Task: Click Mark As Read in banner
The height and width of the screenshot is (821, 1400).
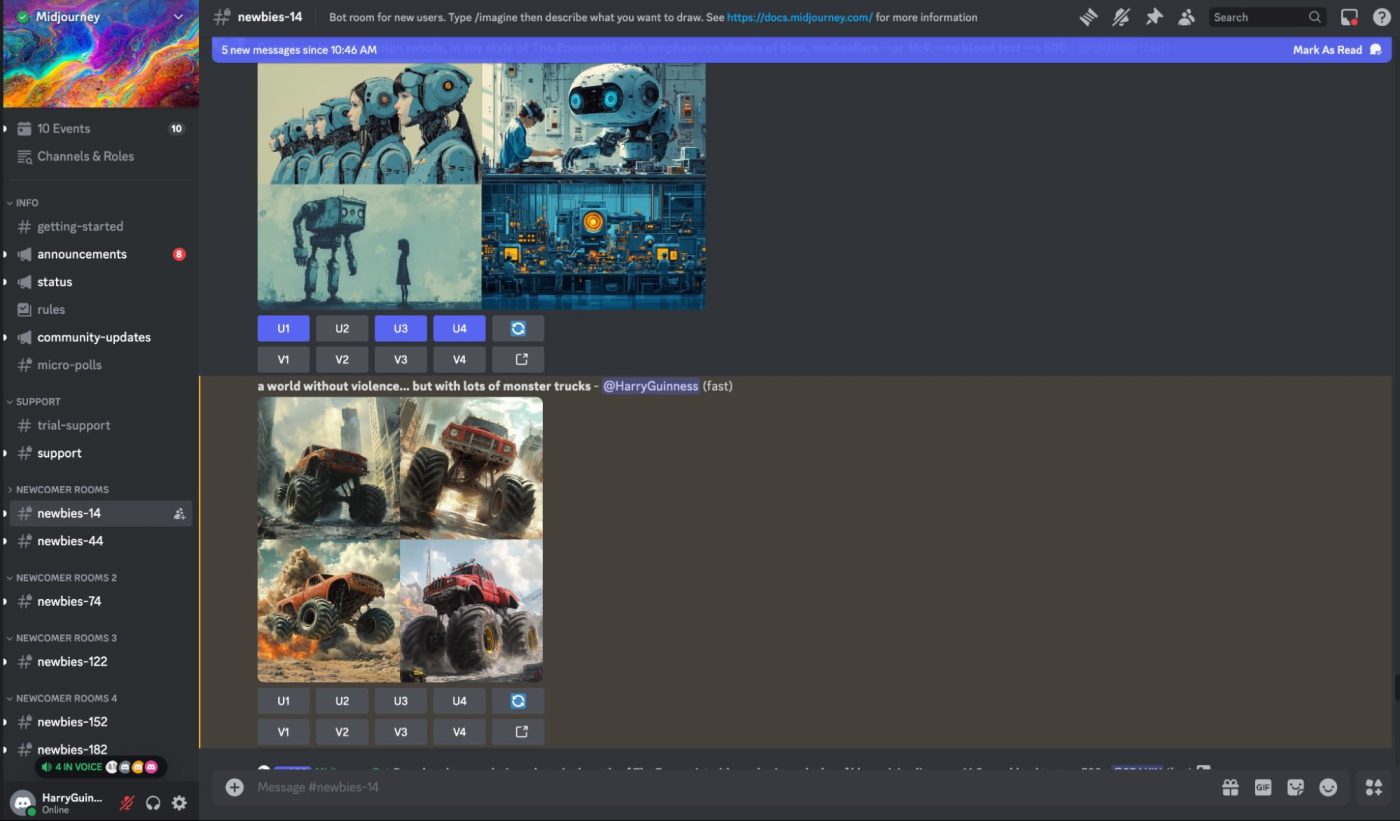Action: [x=1326, y=50]
